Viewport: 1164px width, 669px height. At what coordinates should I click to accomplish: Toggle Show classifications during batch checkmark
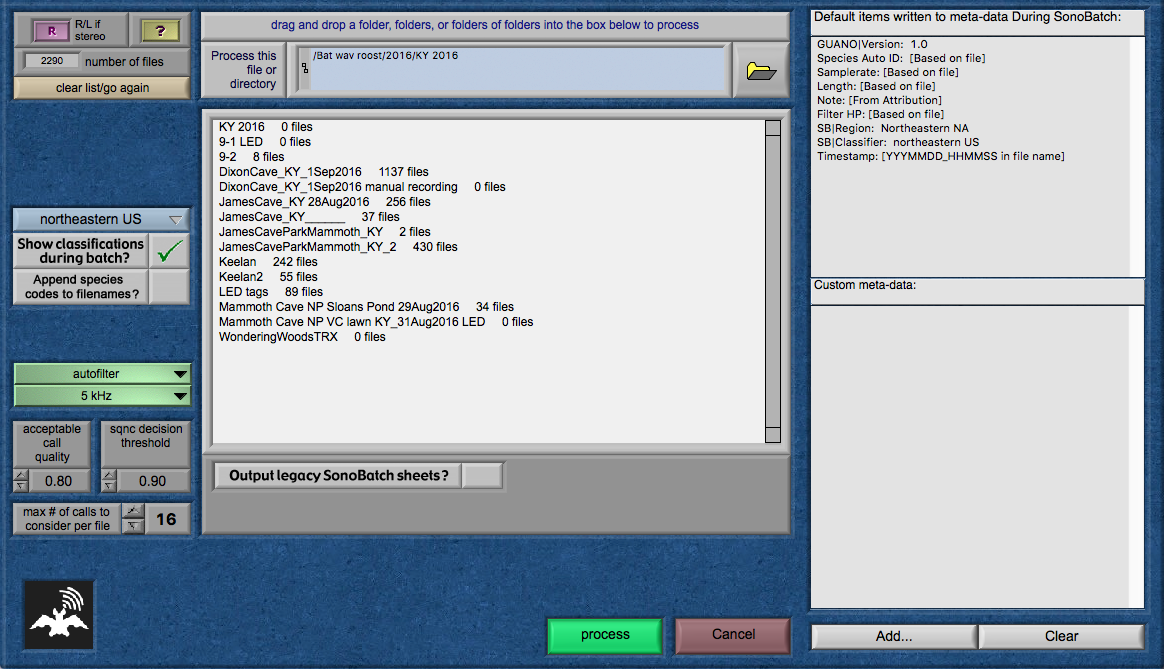pos(169,251)
